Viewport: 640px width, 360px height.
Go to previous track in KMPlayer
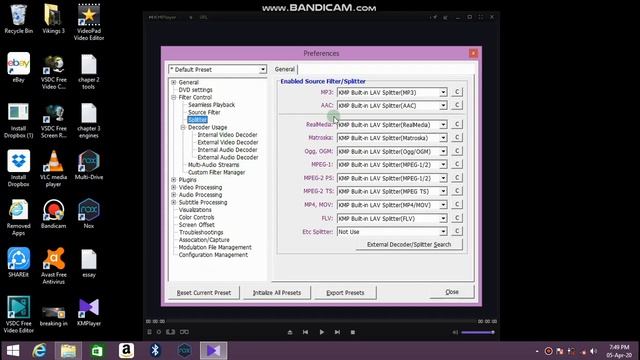point(305,332)
